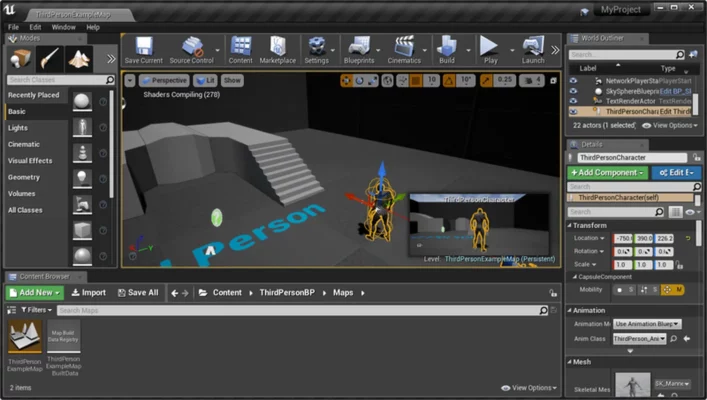The image size is (707, 400).
Task: Select the Lights category in Modes
Action: tap(18, 128)
